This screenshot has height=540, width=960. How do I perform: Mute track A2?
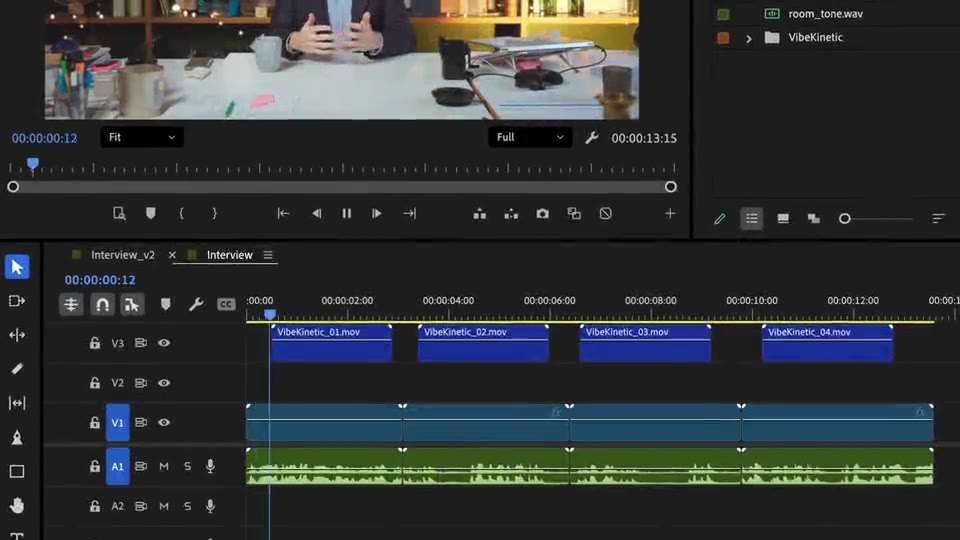(164, 506)
